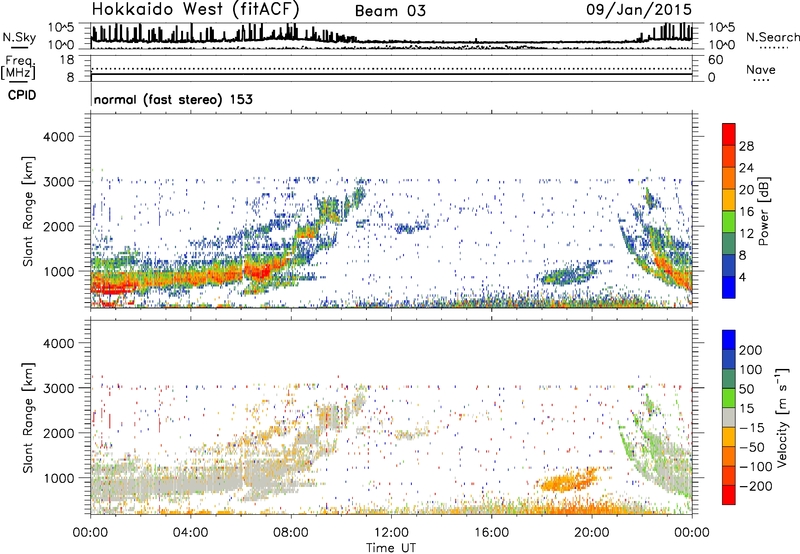
Task: Click the power panel 'Slant Range [km]' label
Action: (x=28, y=211)
